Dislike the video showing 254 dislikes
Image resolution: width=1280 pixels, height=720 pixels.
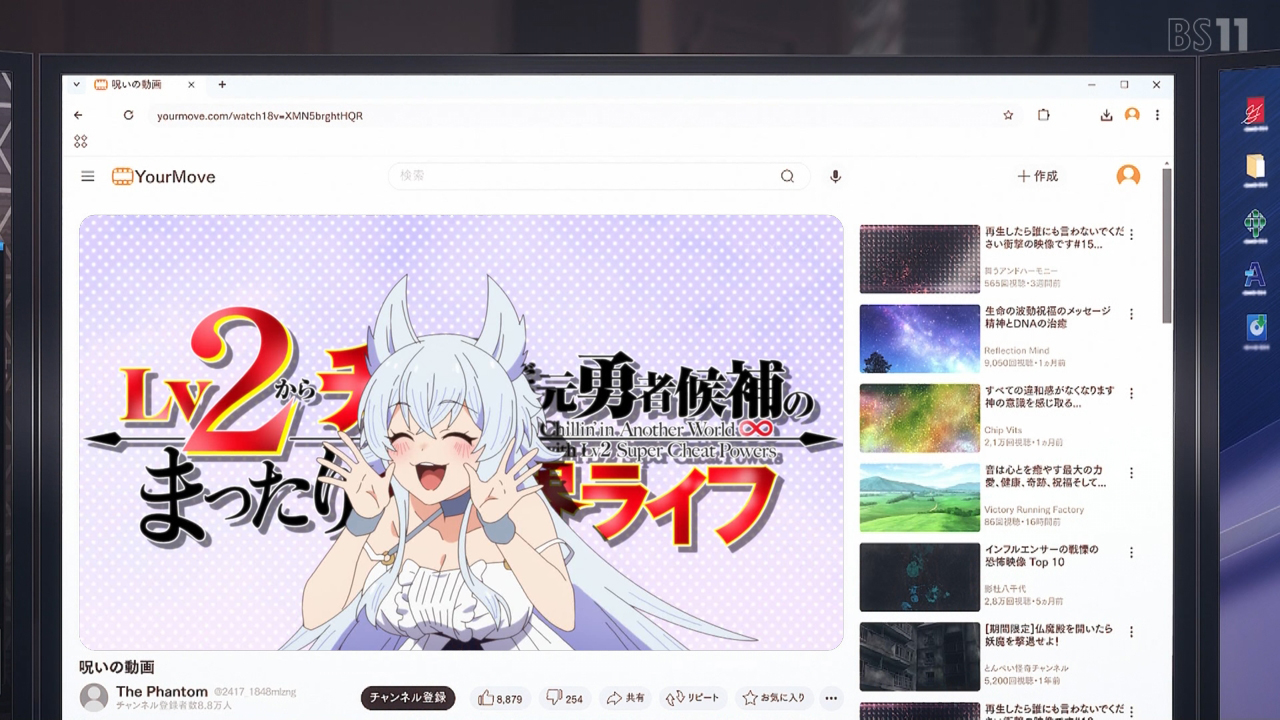click(x=565, y=698)
